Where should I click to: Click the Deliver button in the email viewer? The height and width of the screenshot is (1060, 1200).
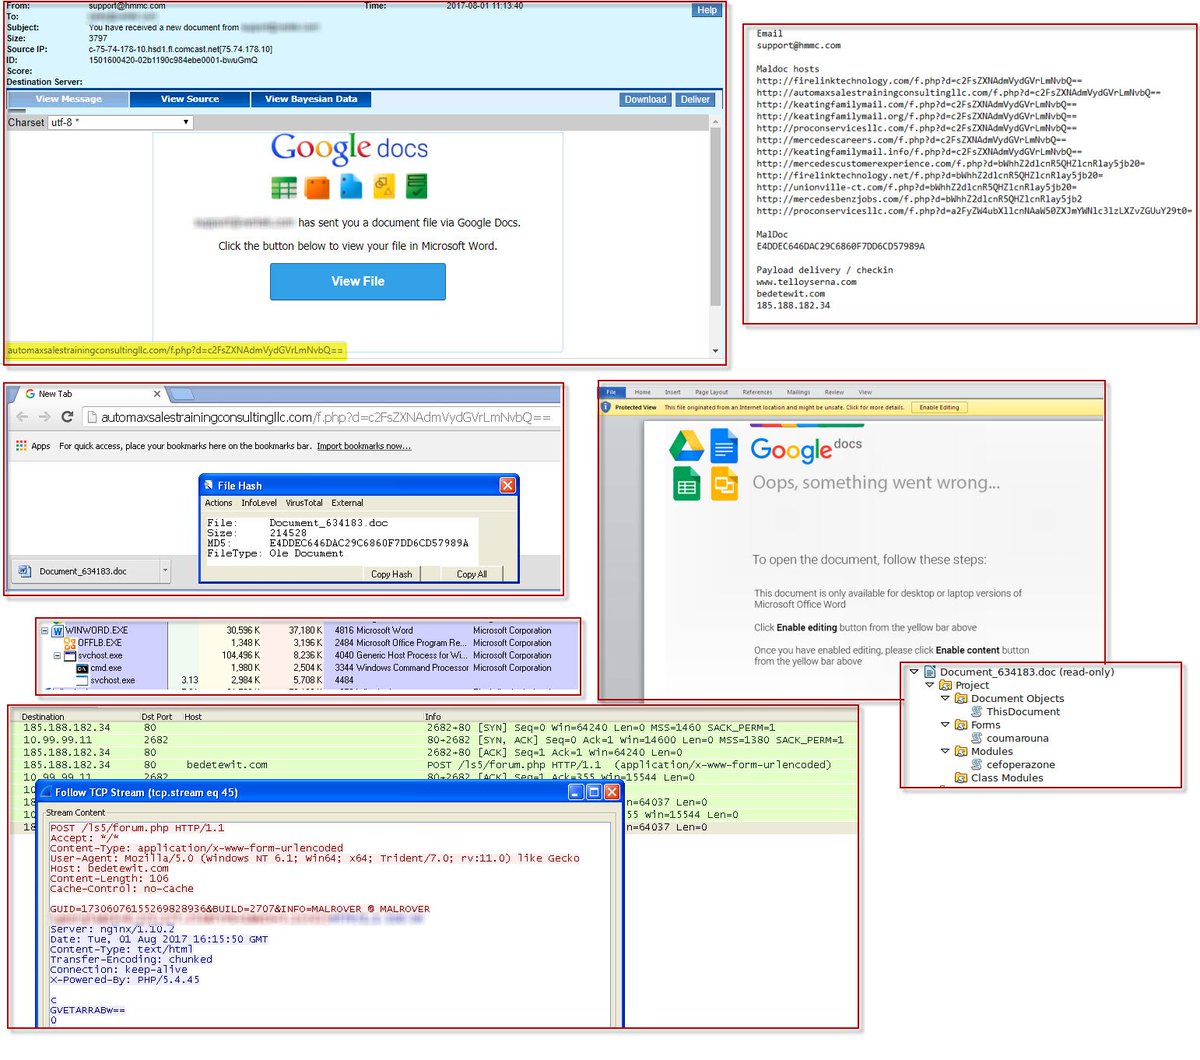click(695, 99)
